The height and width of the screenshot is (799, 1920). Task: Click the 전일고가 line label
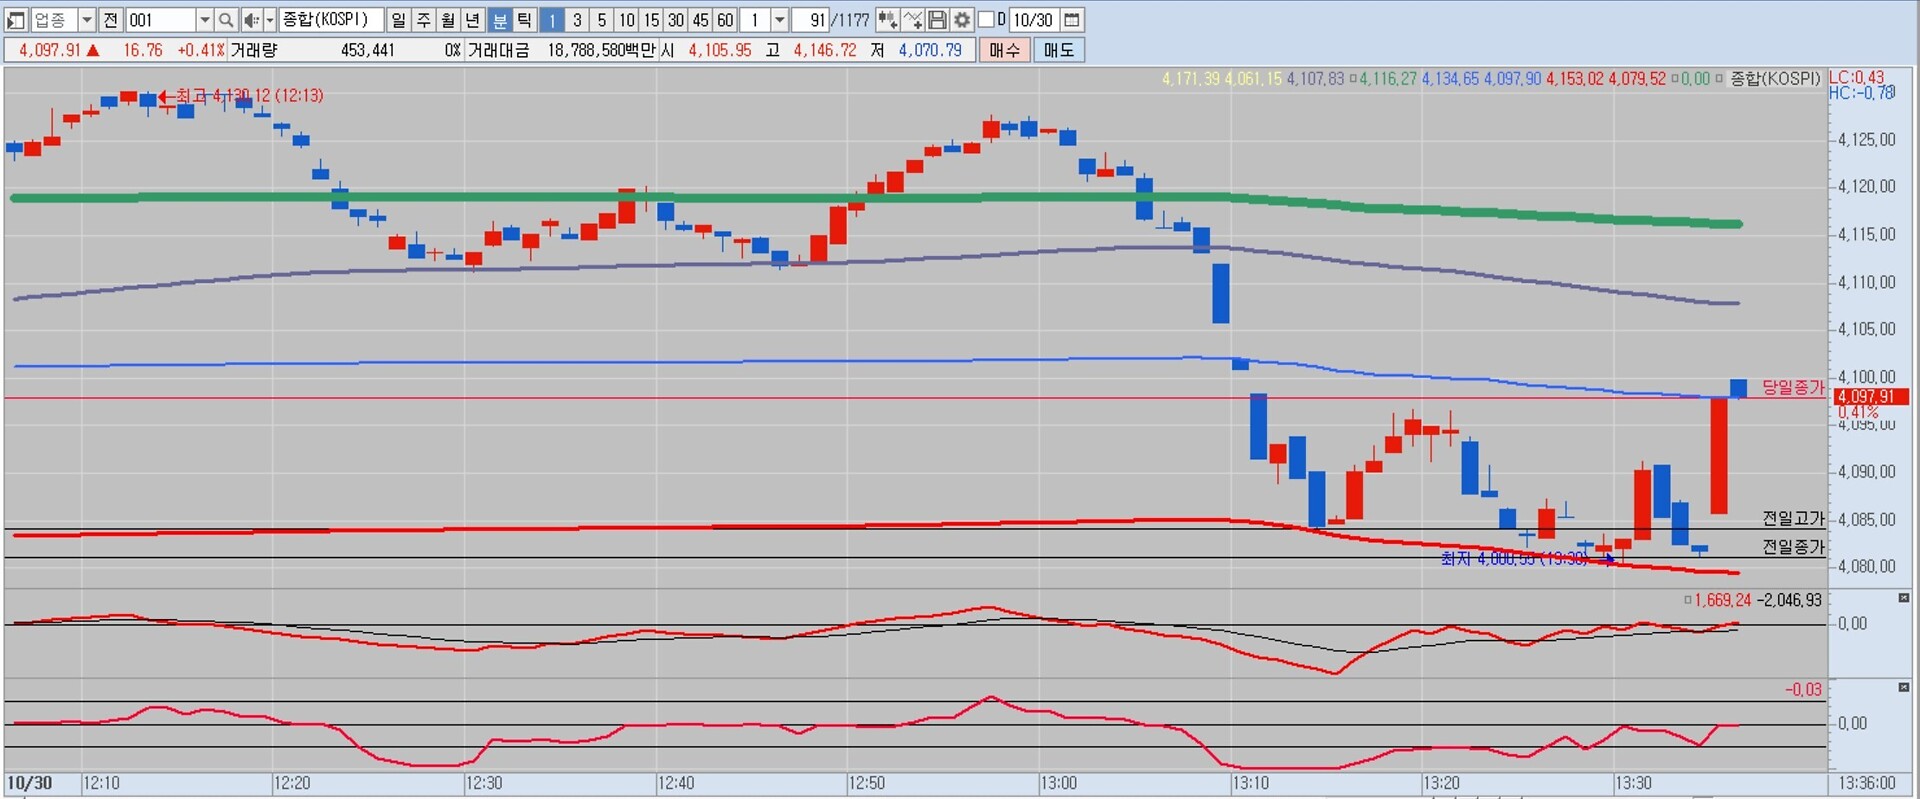(x=1793, y=518)
